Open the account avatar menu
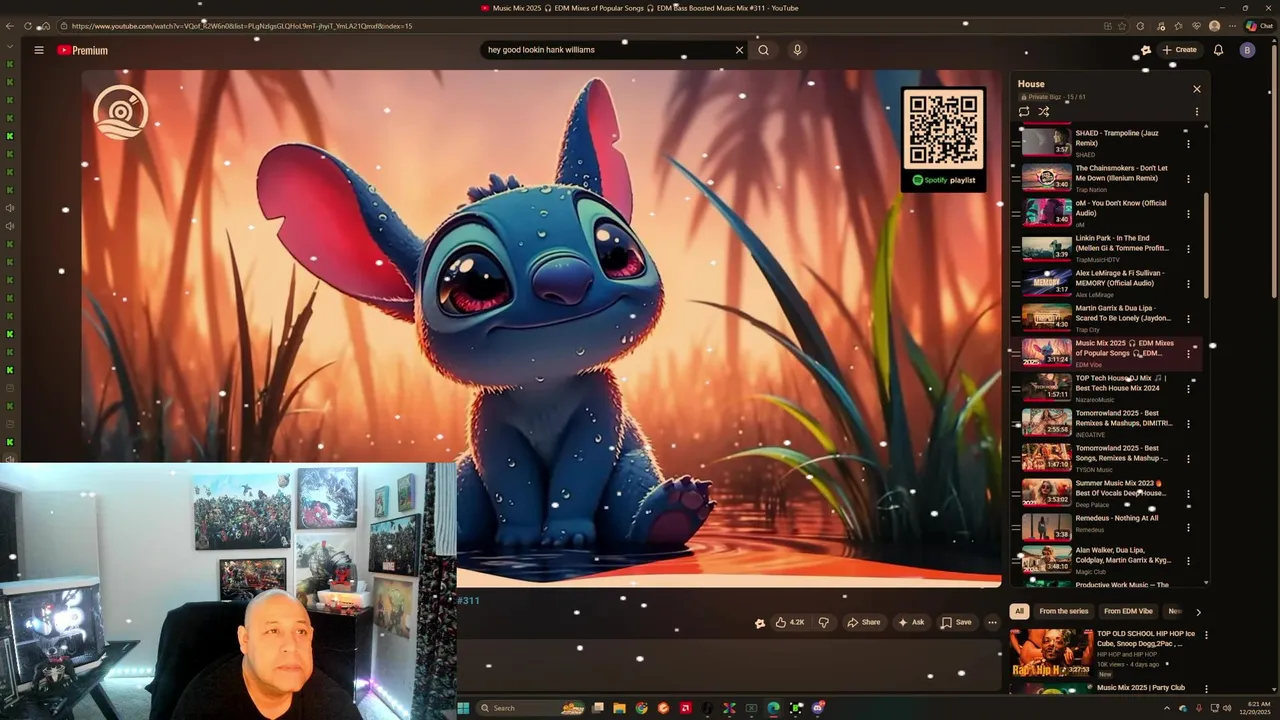 click(x=1247, y=50)
